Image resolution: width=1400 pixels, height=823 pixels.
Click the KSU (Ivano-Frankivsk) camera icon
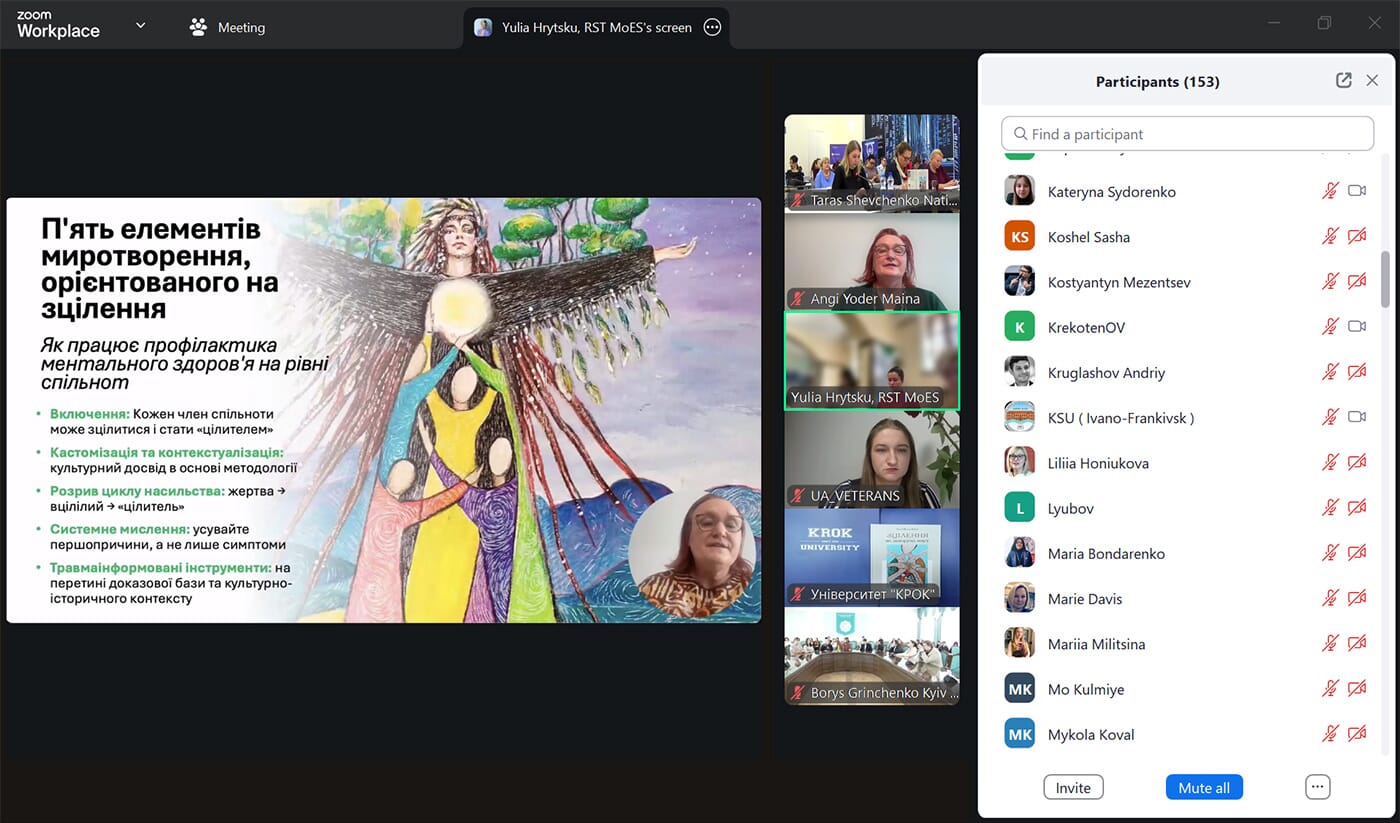tap(1357, 417)
